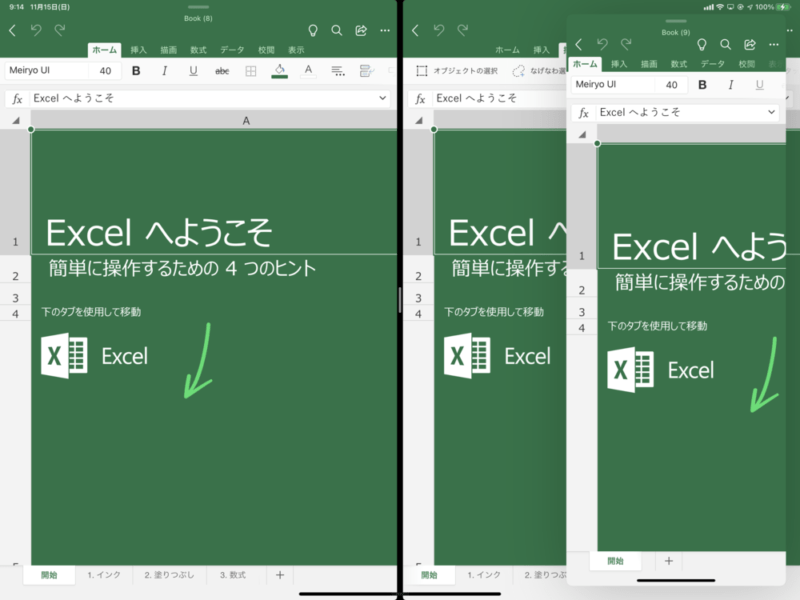This screenshot has width=800, height=600.
Task: Choose オブジェクトの選択 tool in middle window
Action: click(457, 71)
